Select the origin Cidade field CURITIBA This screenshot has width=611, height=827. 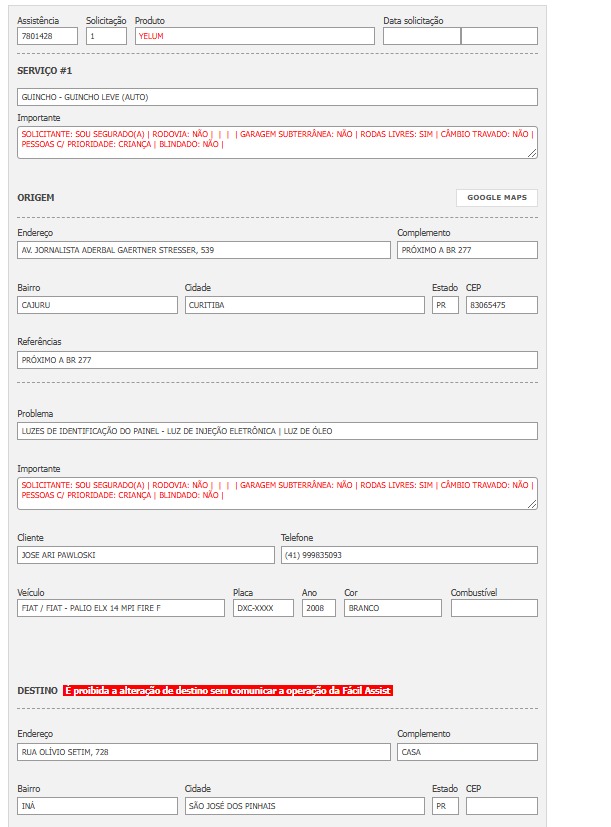click(x=304, y=305)
